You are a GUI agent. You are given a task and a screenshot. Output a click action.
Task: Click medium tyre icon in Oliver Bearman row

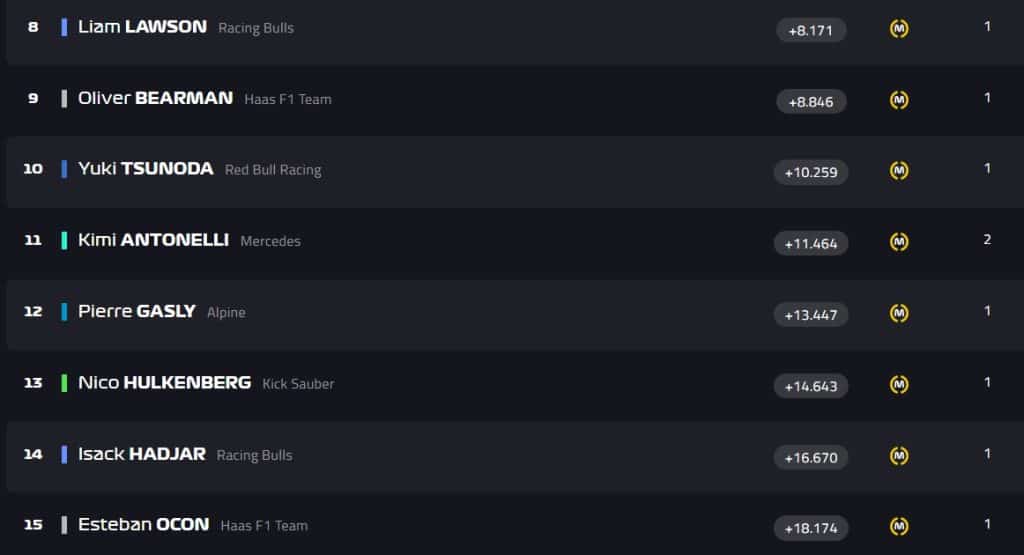tap(899, 100)
